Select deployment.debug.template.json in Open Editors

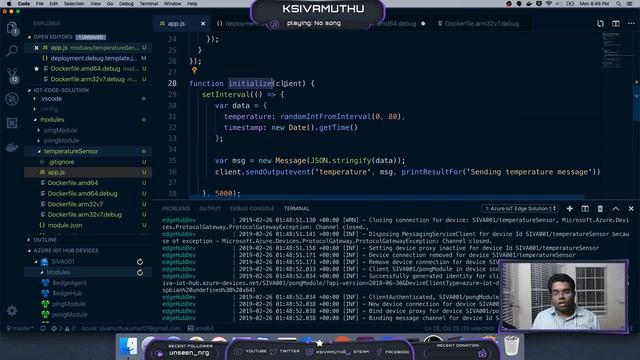click(94, 58)
